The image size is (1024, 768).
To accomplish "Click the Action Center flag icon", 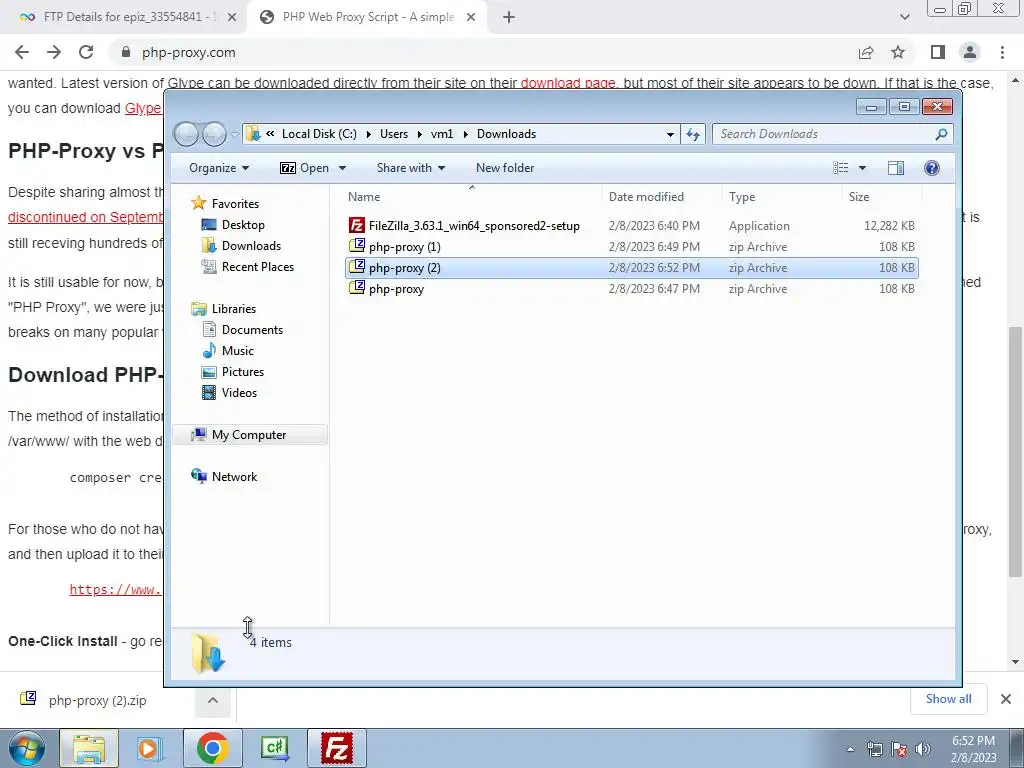I will [x=899, y=749].
